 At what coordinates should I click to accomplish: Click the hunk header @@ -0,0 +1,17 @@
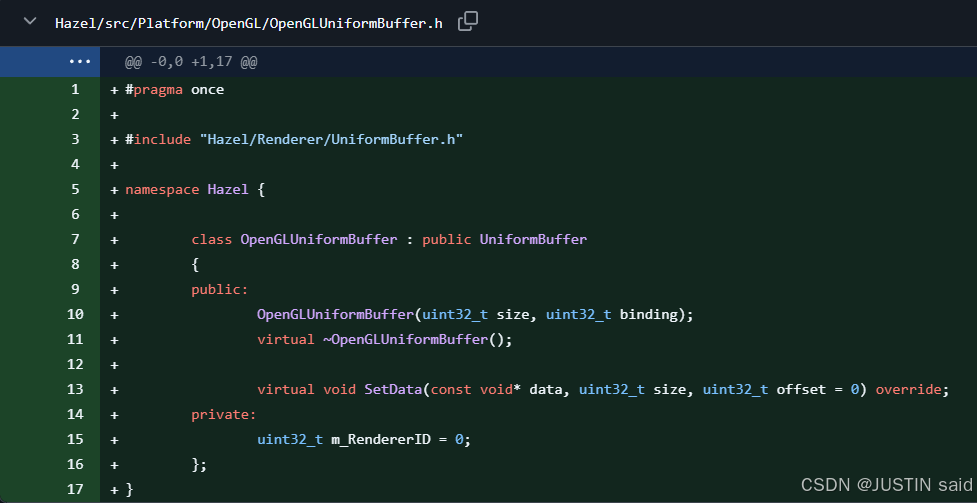(191, 62)
